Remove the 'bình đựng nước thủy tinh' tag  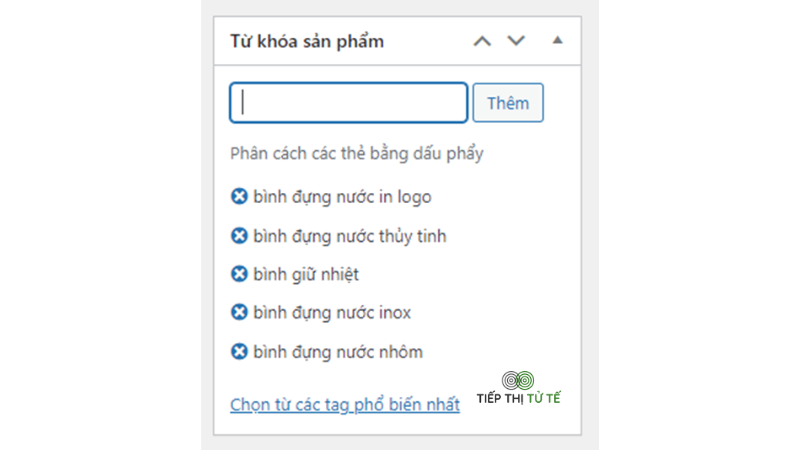tap(239, 236)
